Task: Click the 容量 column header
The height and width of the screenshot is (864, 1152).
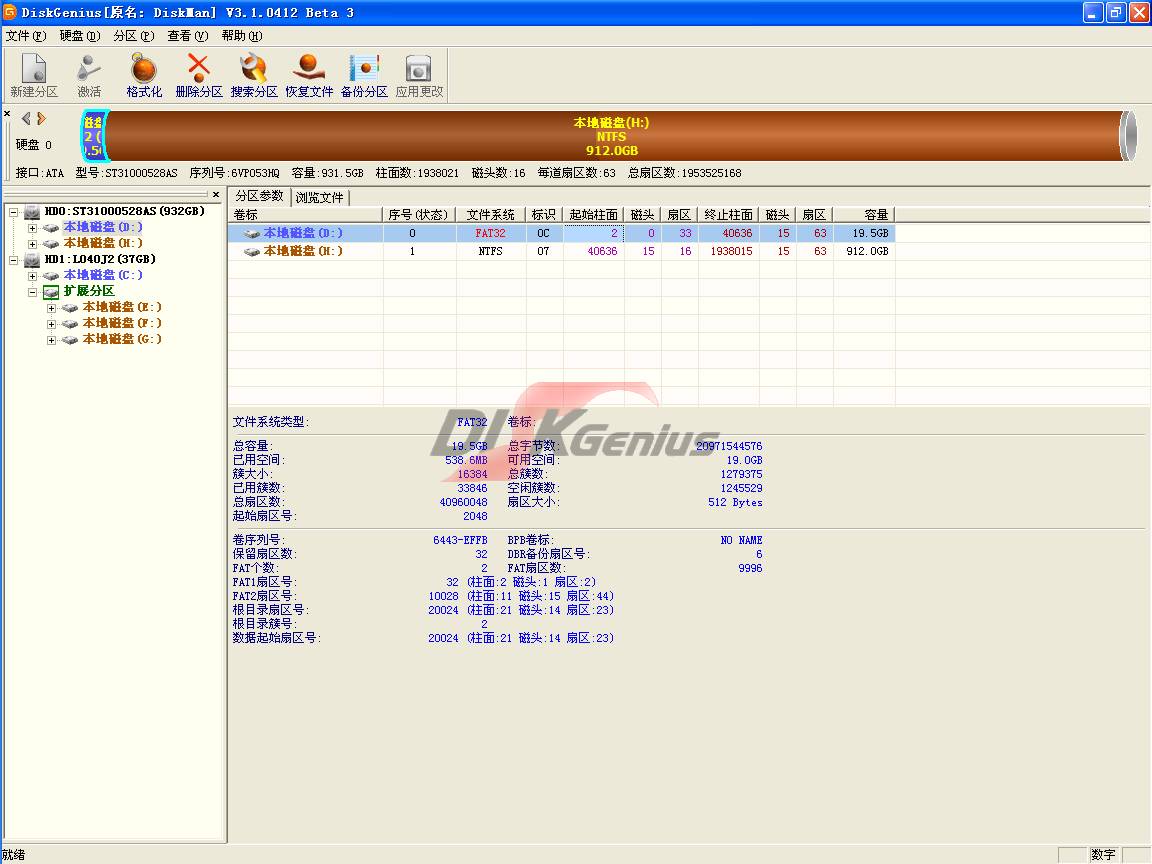Action: 864,215
